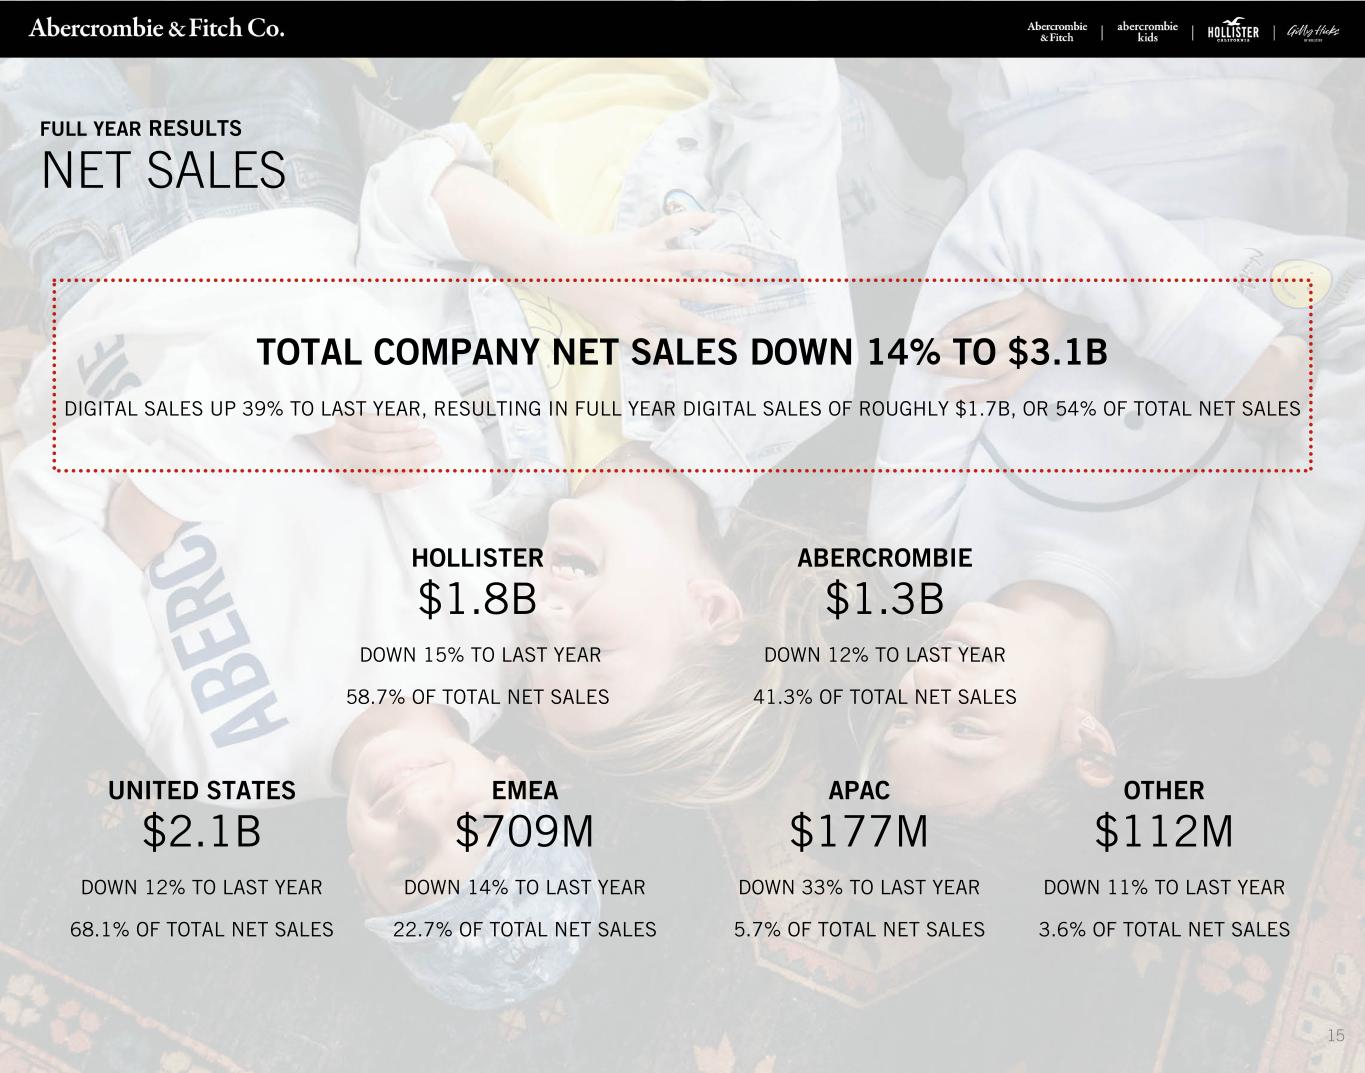Click the Abercrombie & Fitch Co. header logo
Viewport: 1365px width, 1073px height.
coord(157,28)
